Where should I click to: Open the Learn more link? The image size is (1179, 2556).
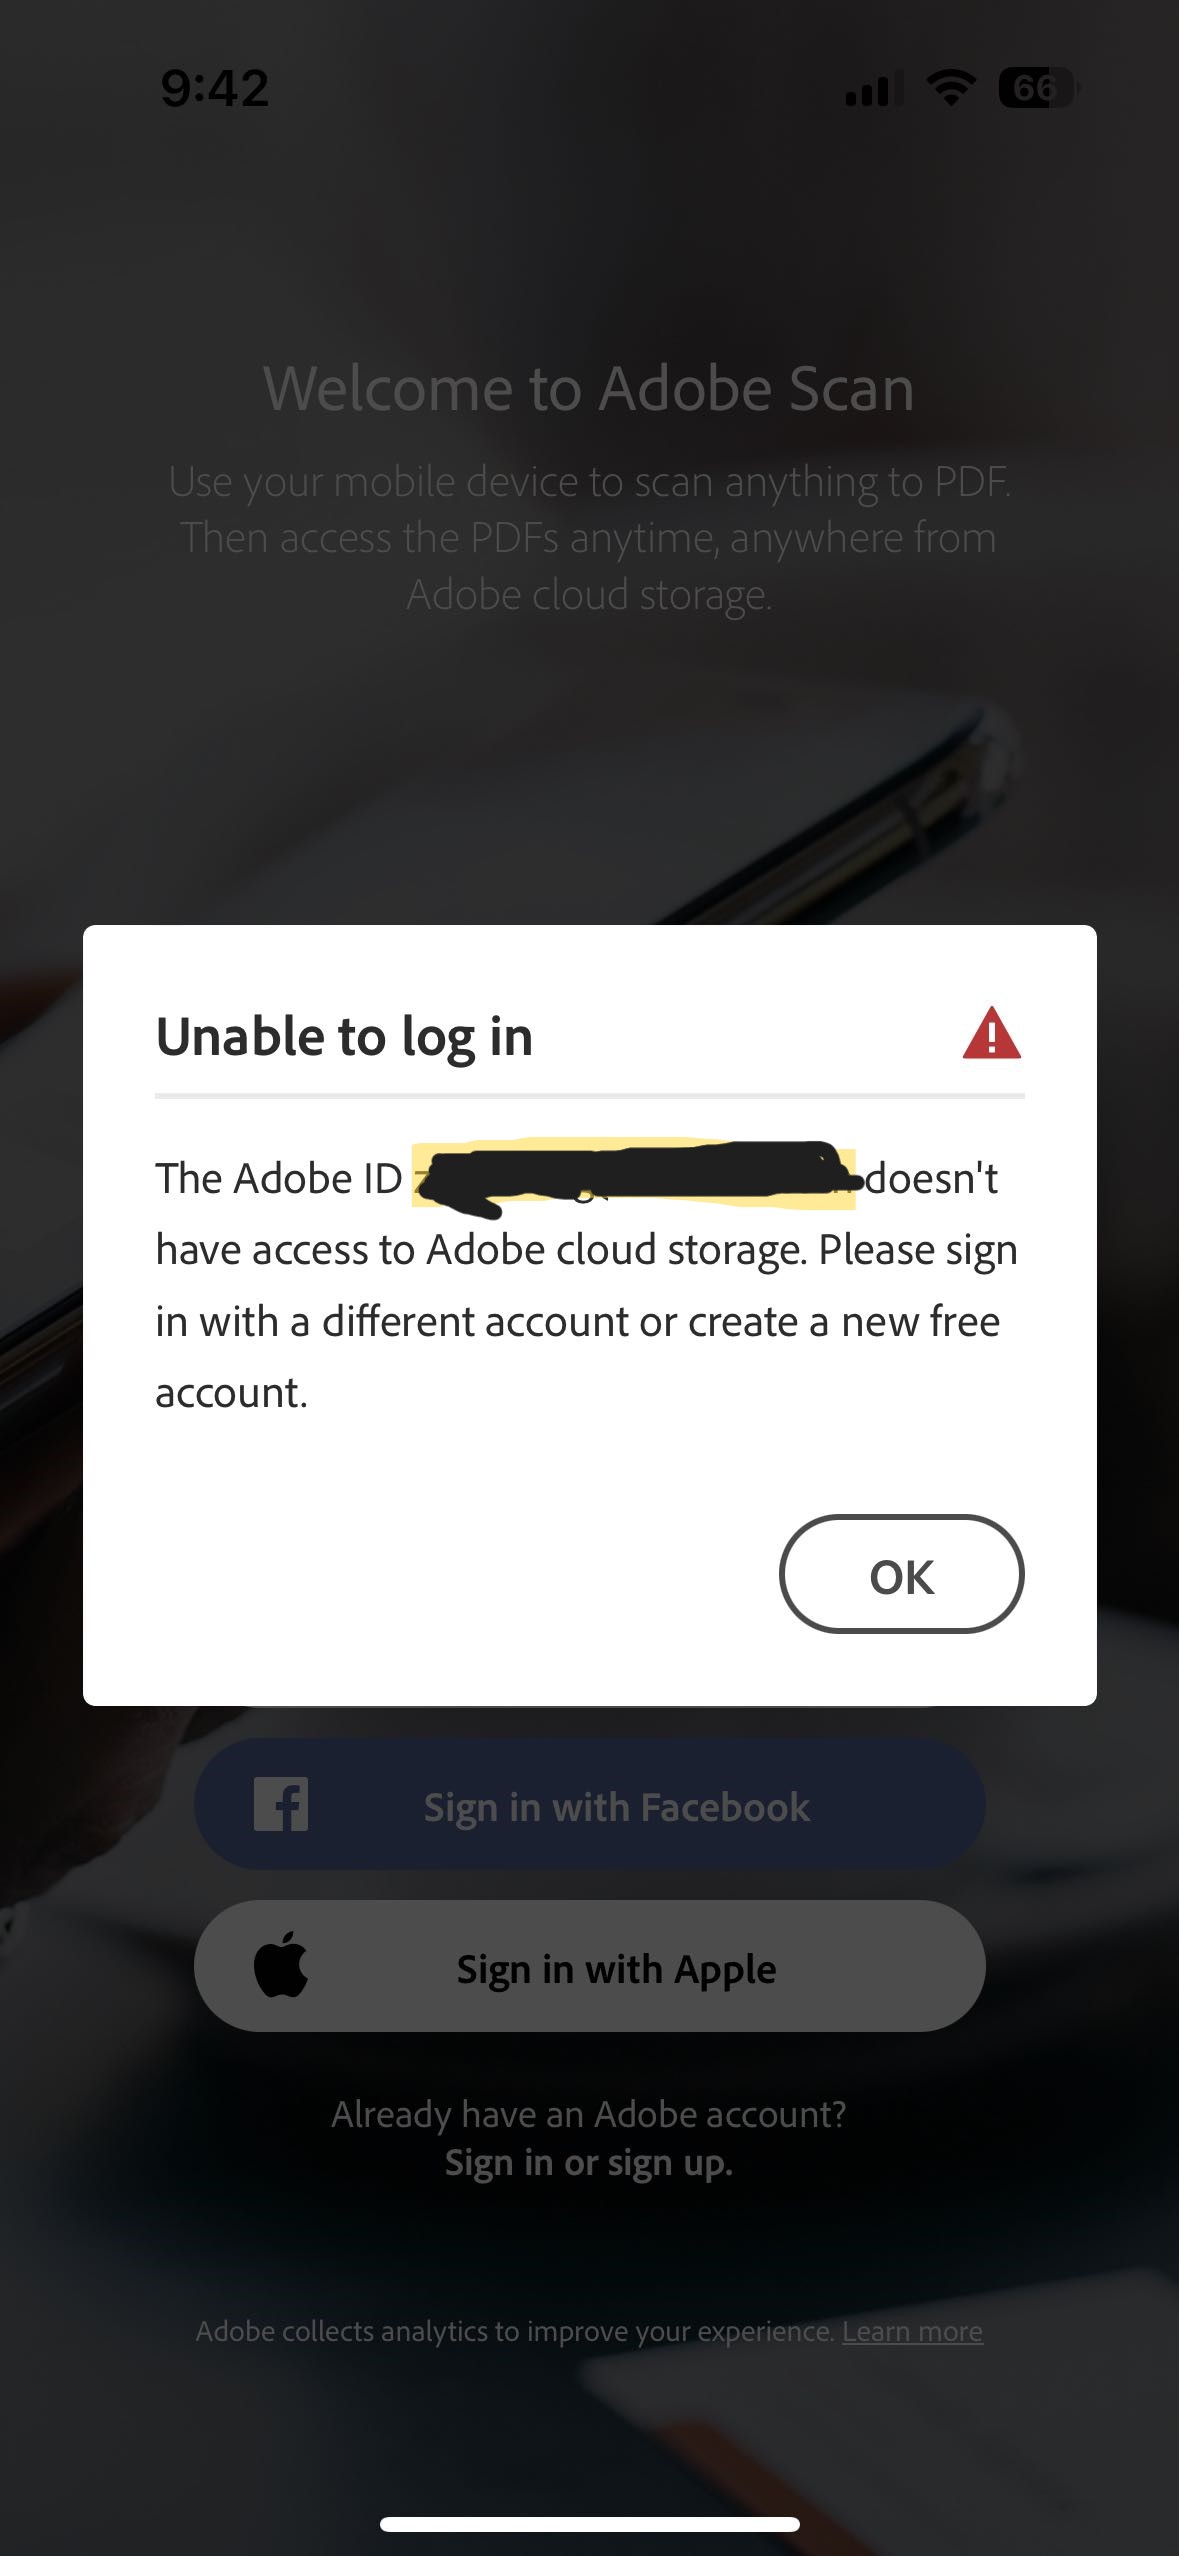[911, 2330]
